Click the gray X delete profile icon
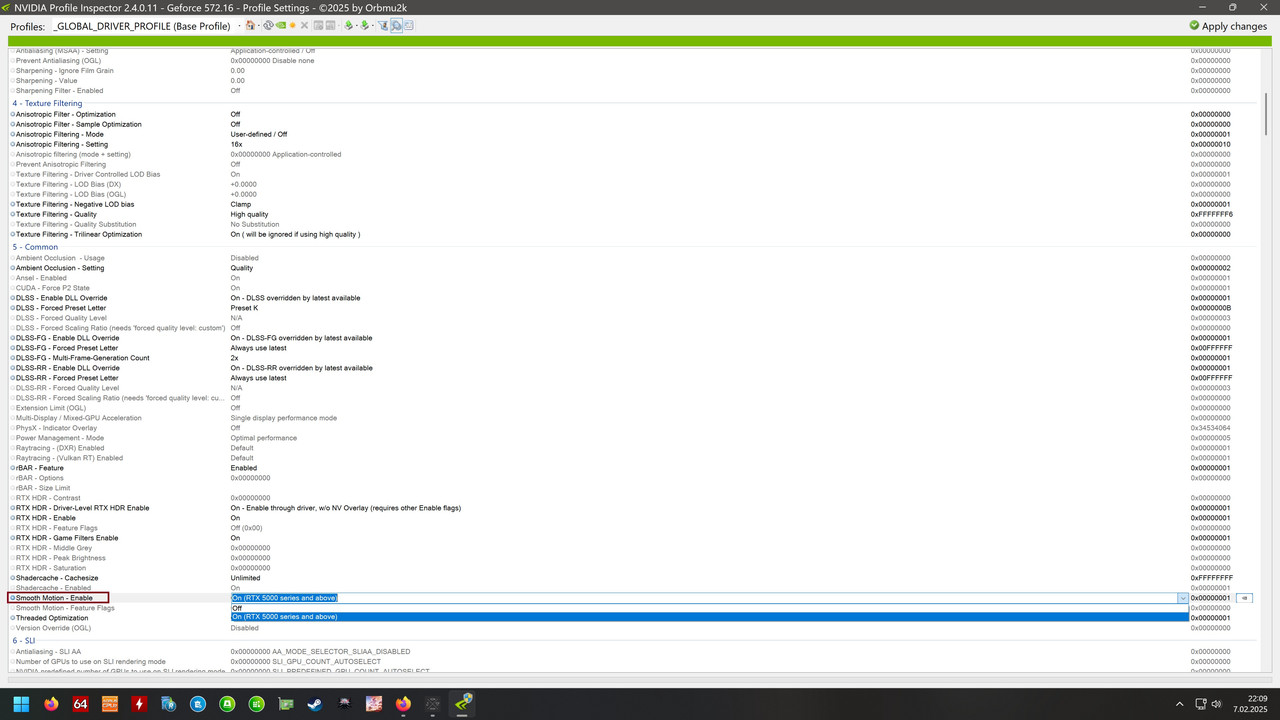The image size is (1280, 720). click(x=304, y=26)
